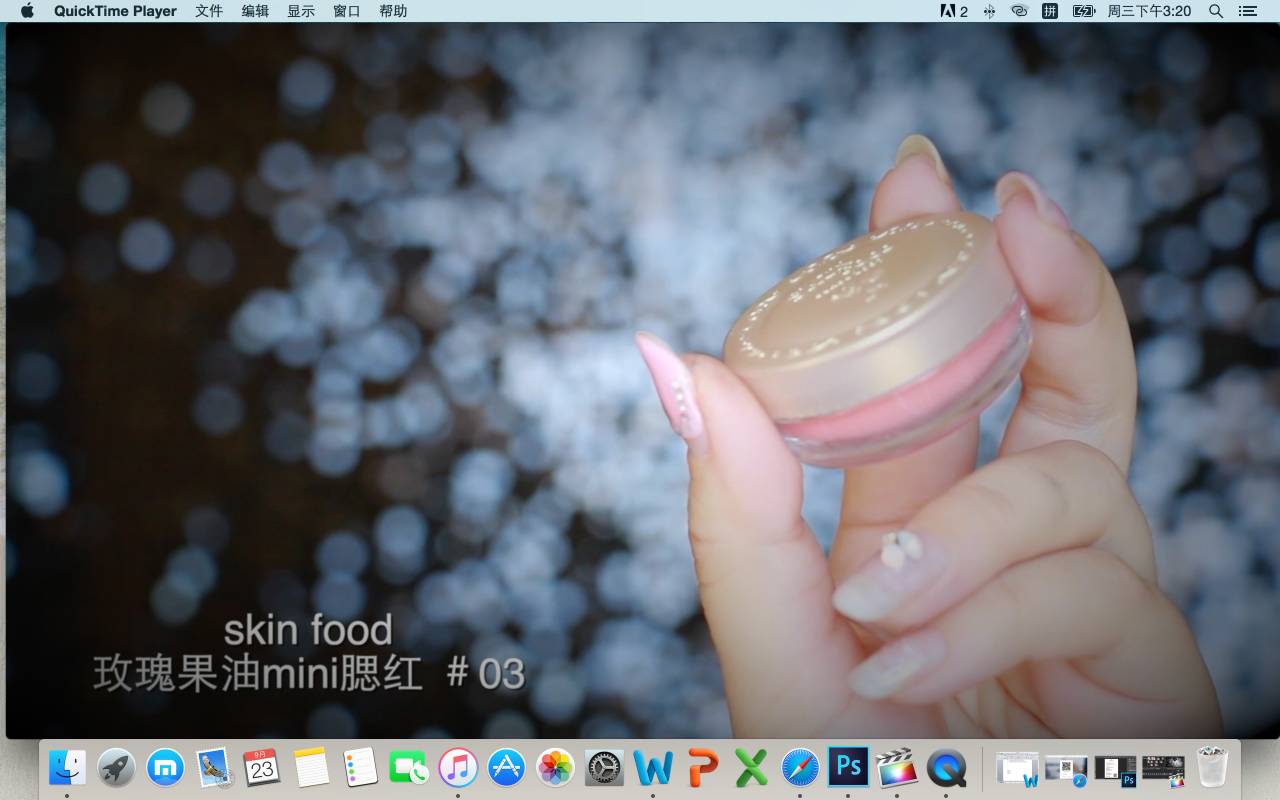Click Creative Cloud icon in menu bar
1280x800 pixels.
click(x=1019, y=11)
